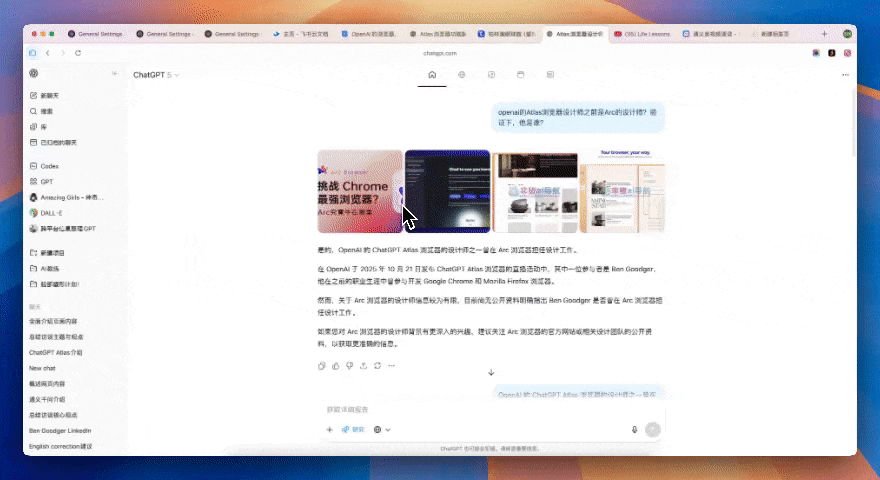The width and height of the screenshot is (880, 480).
Task: Click the regenerate response icon
Action: pos(377,366)
